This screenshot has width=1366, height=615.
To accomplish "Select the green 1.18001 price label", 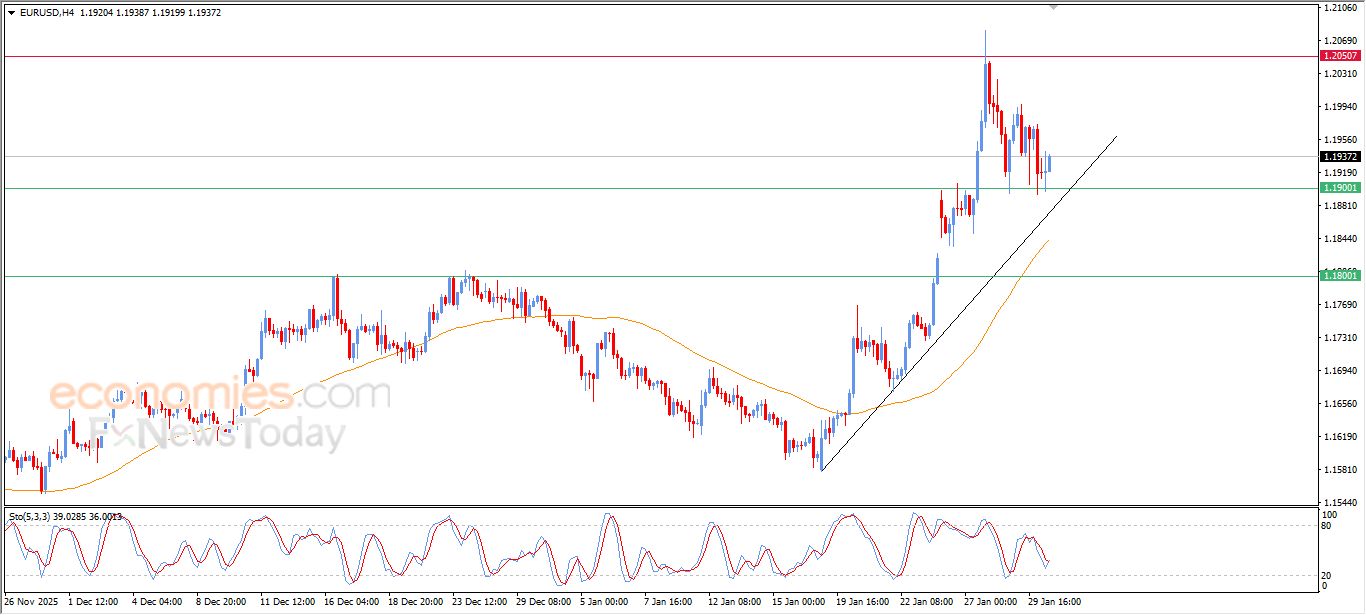I will coord(1340,276).
